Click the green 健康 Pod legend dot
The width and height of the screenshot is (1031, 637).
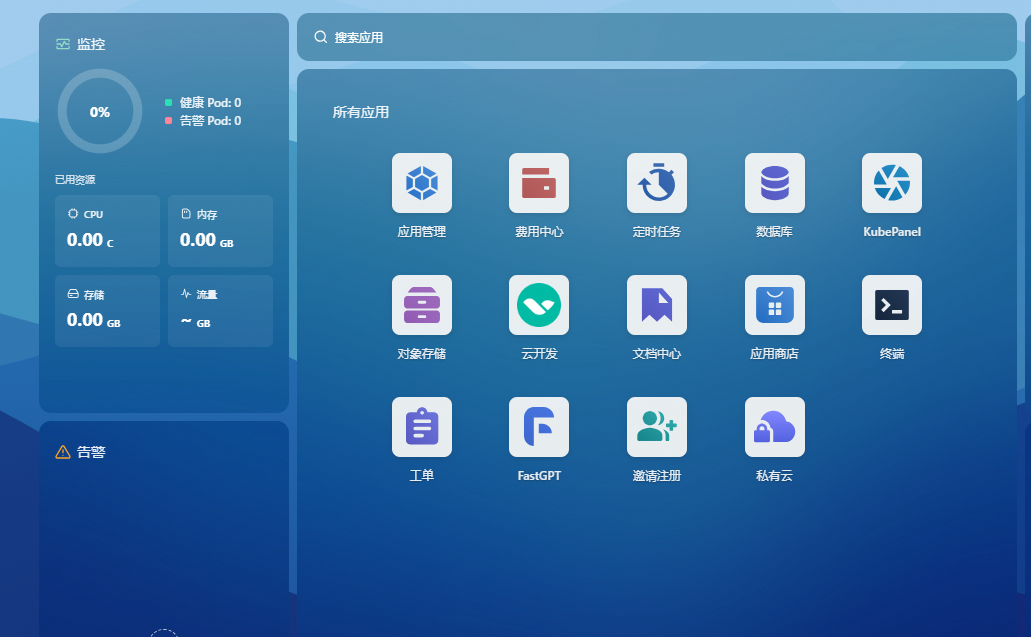(x=168, y=103)
